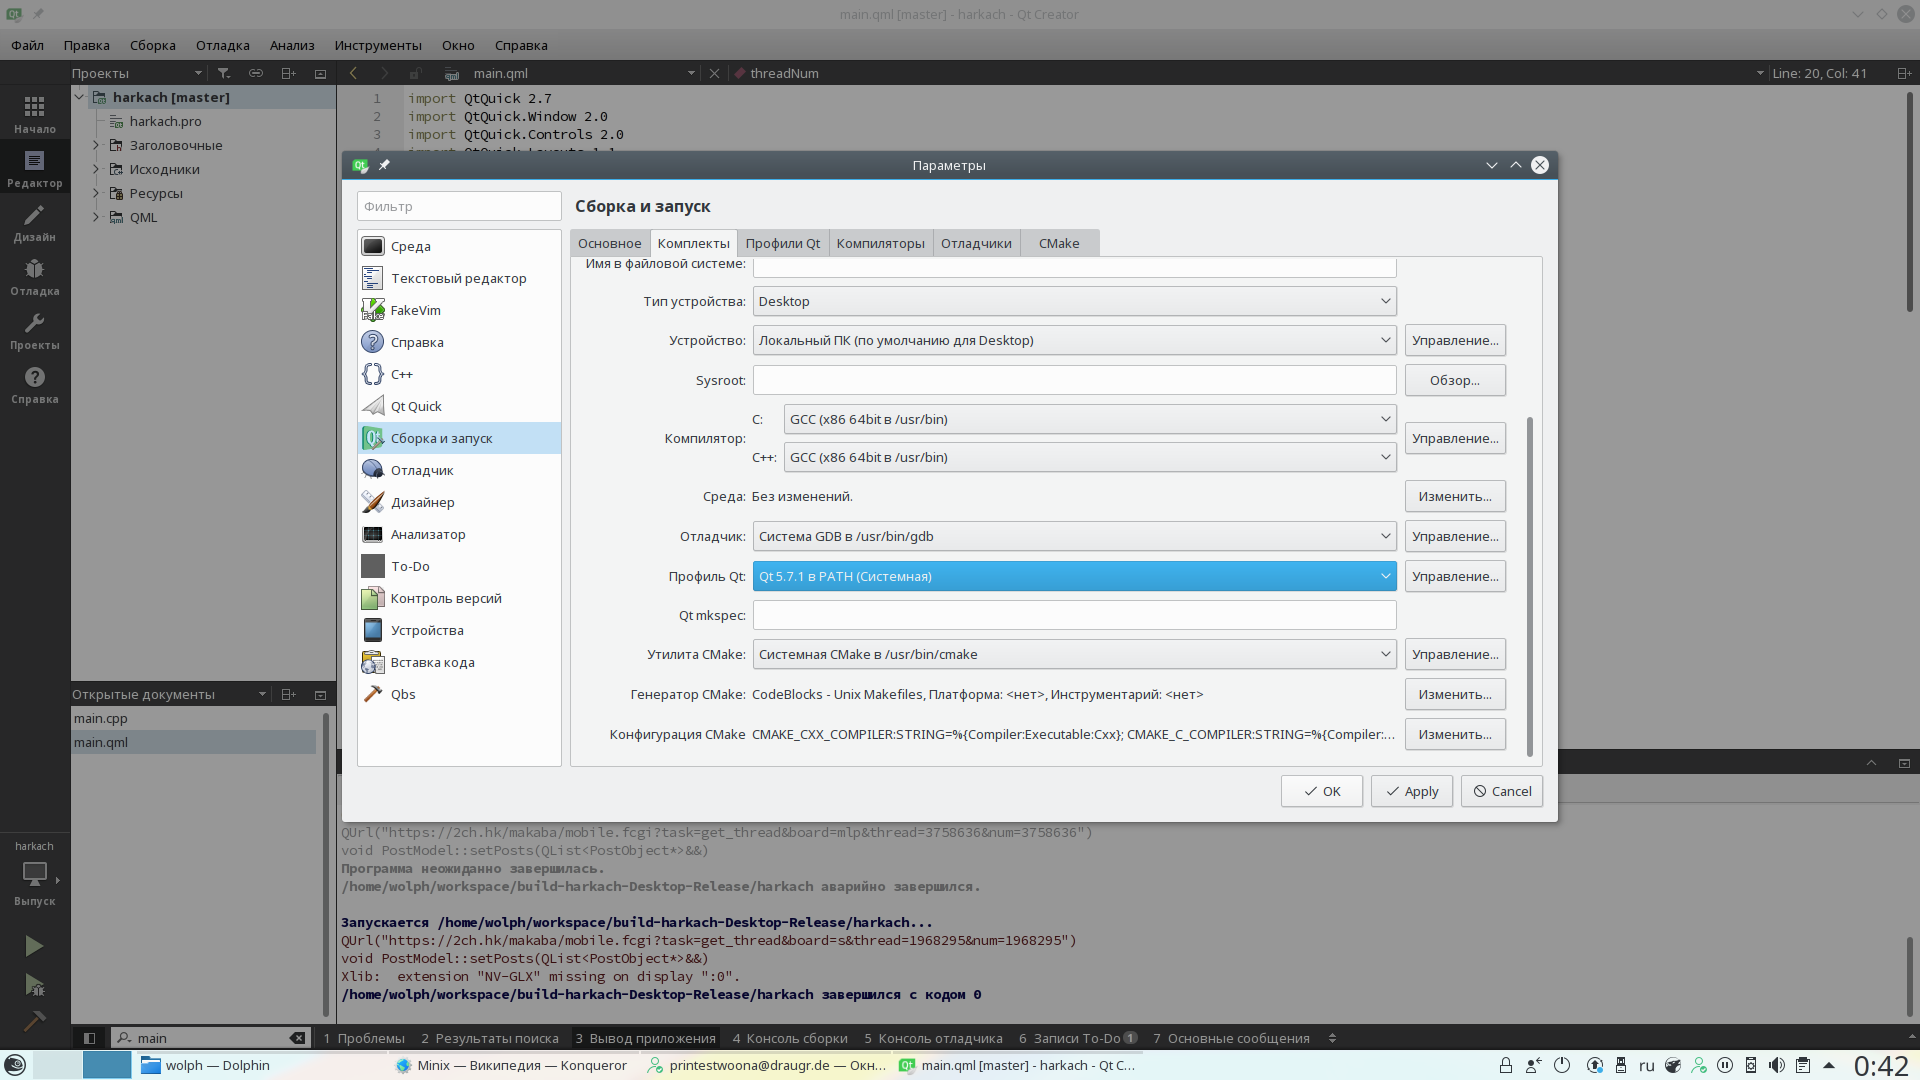Open Анализатор settings category
Viewport: 1920px width, 1080px height.
[x=459, y=534]
